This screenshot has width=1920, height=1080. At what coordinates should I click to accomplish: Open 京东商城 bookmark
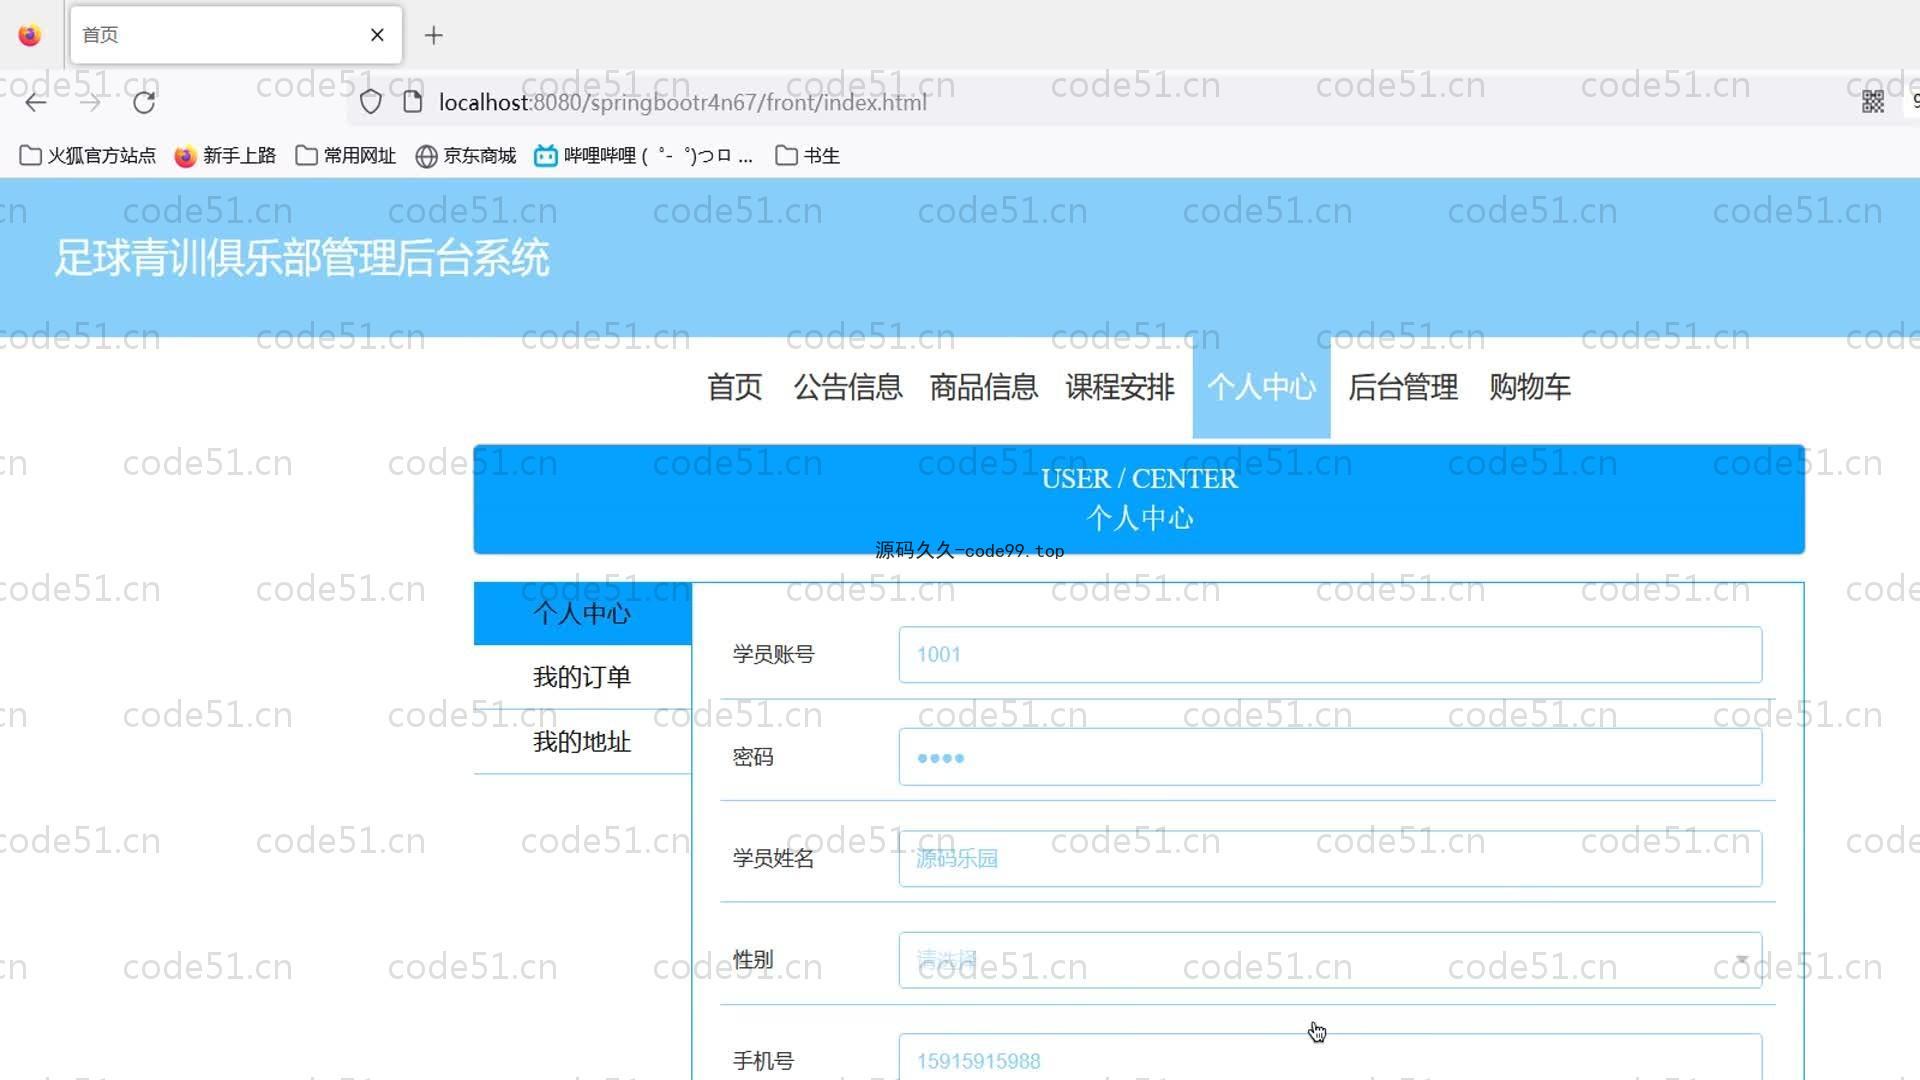(x=466, y=156)
